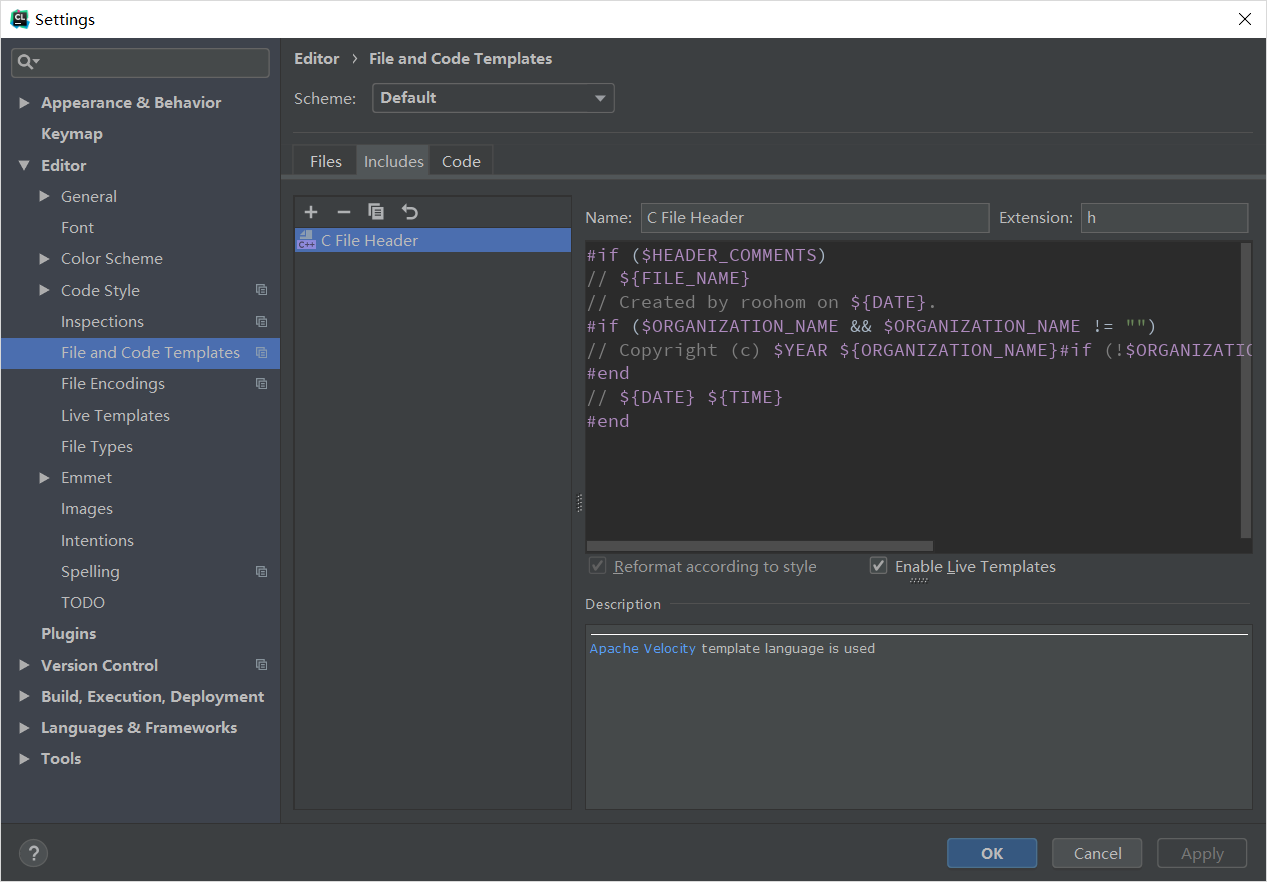
Task: Click the template Name field
Action: click(x=815, y=217)
